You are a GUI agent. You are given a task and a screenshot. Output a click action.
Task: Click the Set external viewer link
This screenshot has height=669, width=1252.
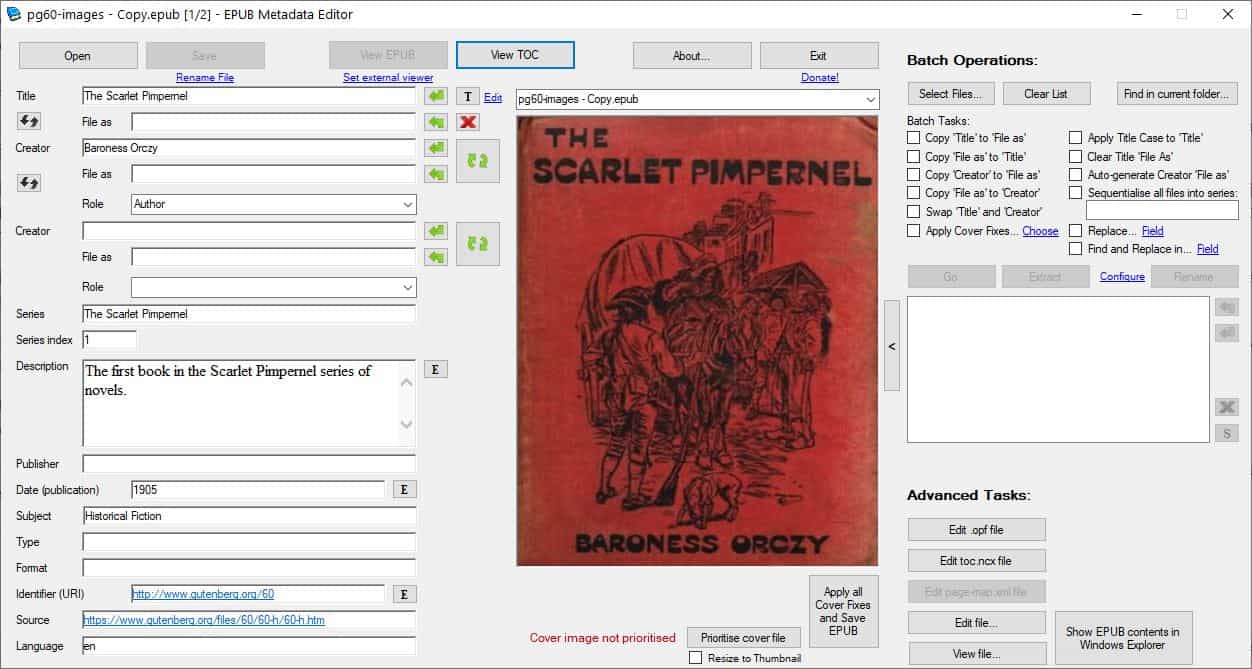[x=388, y=77]
